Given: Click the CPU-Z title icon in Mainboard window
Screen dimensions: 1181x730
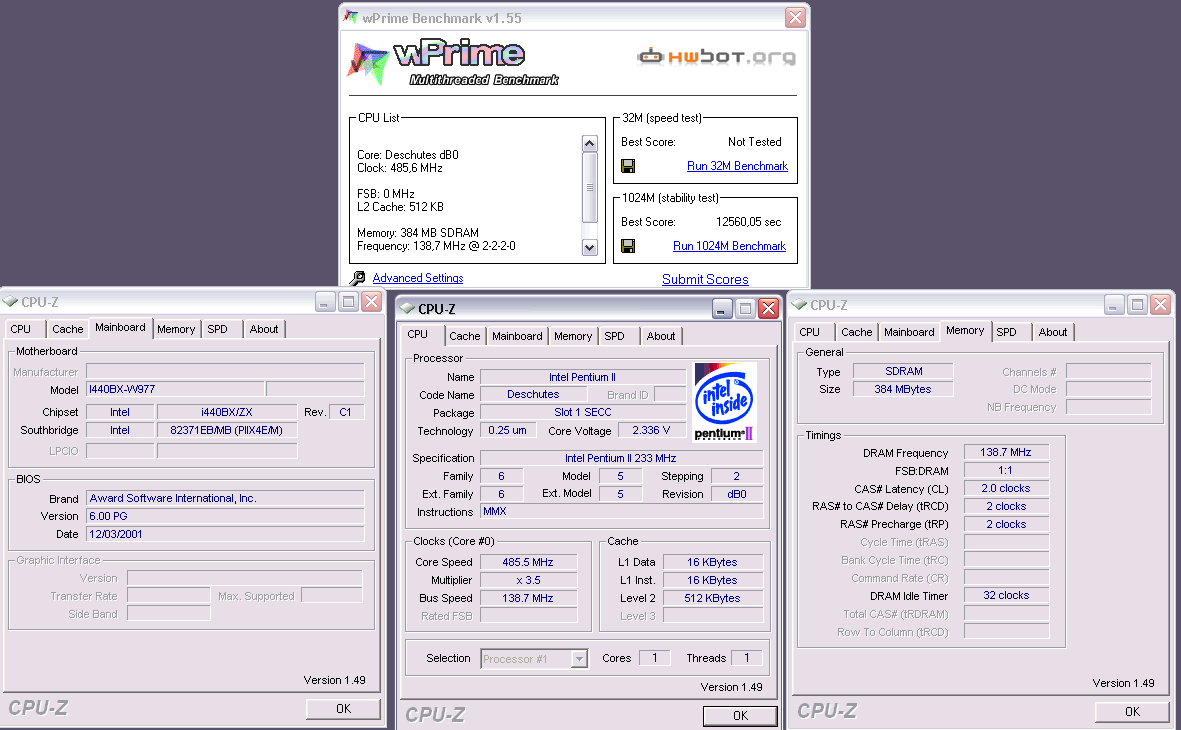Looking at the screenshot, I should coord(11,302).
